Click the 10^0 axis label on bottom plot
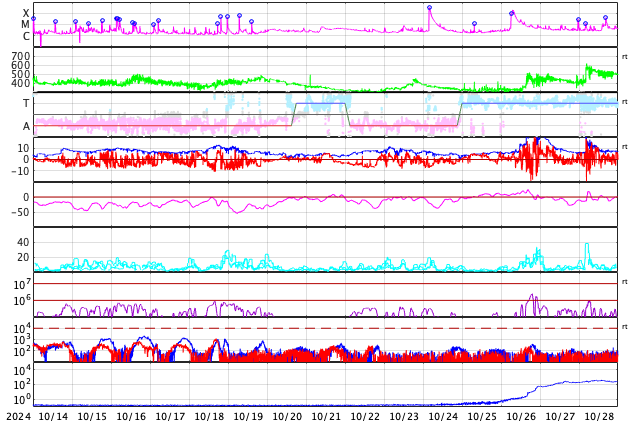The width and height of the screenshot is (634, 424). [x=22, y=399]
